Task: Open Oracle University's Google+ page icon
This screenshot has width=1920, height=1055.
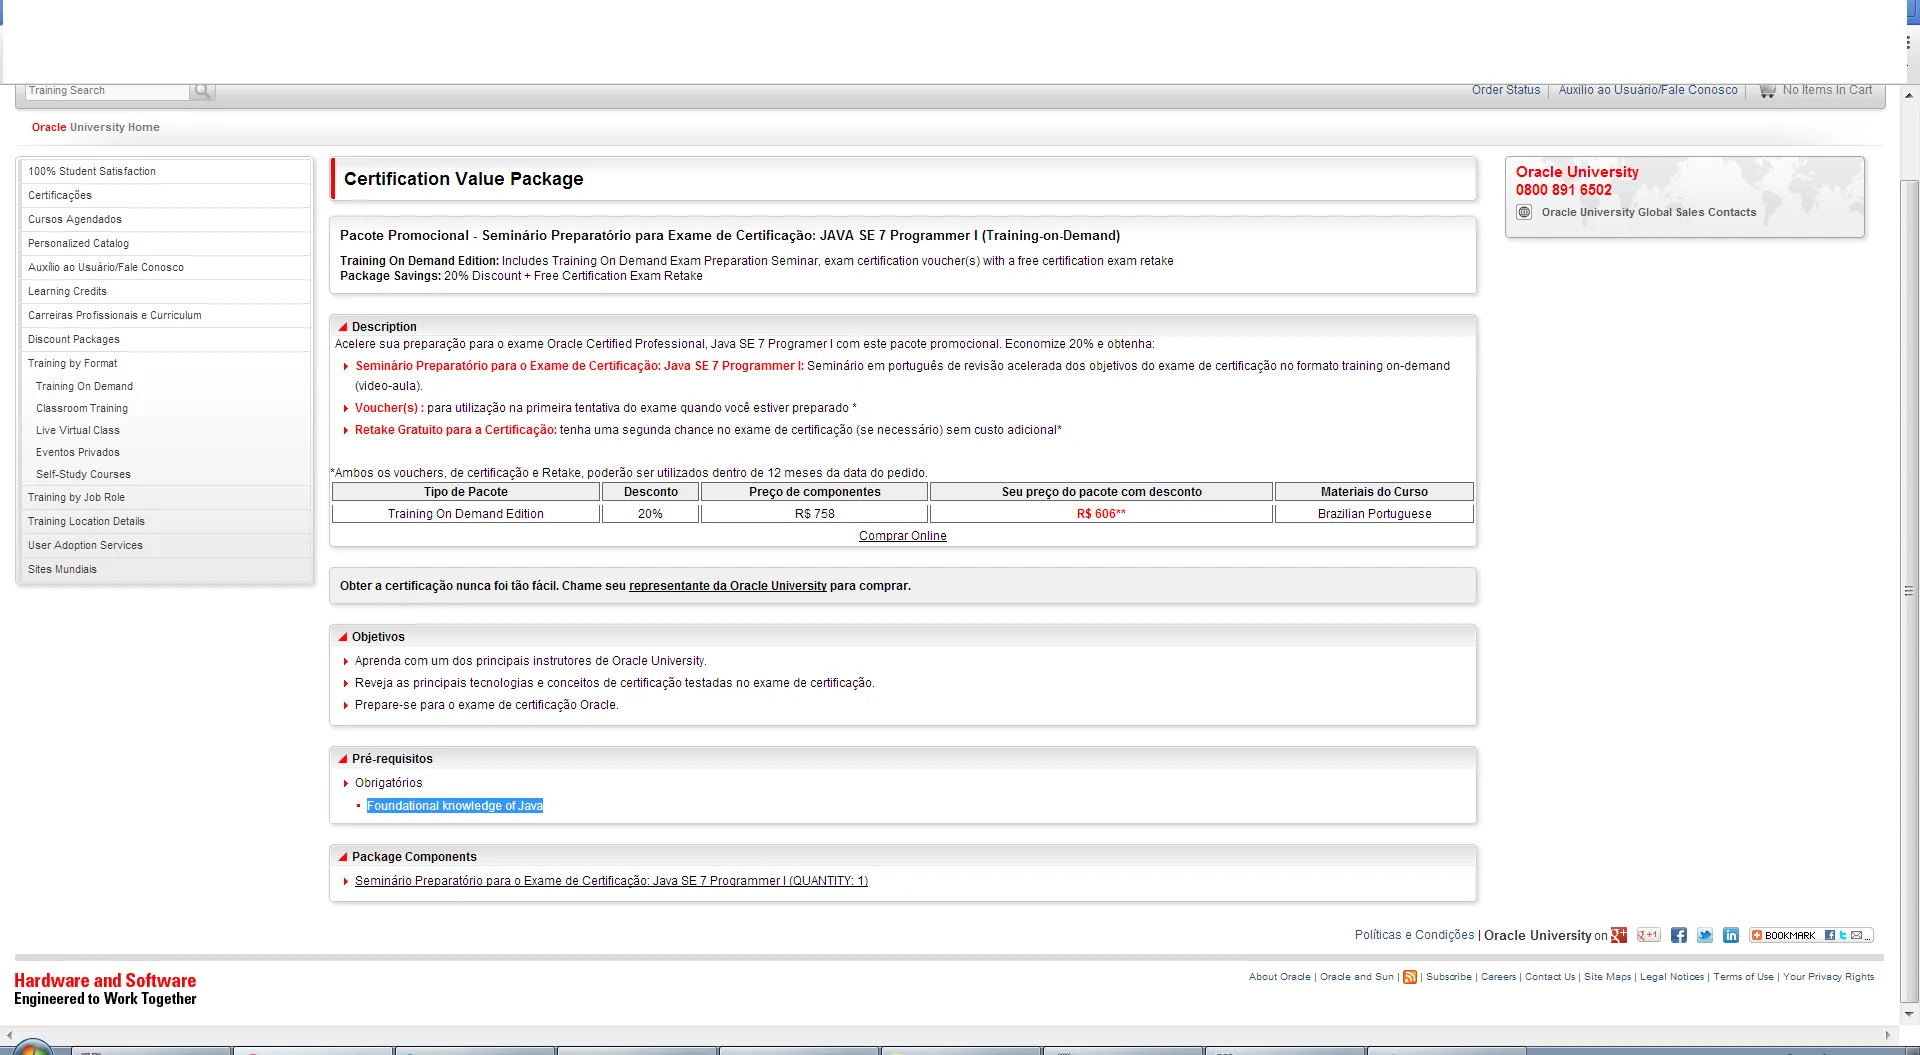Action: [x=1619, y=935]
